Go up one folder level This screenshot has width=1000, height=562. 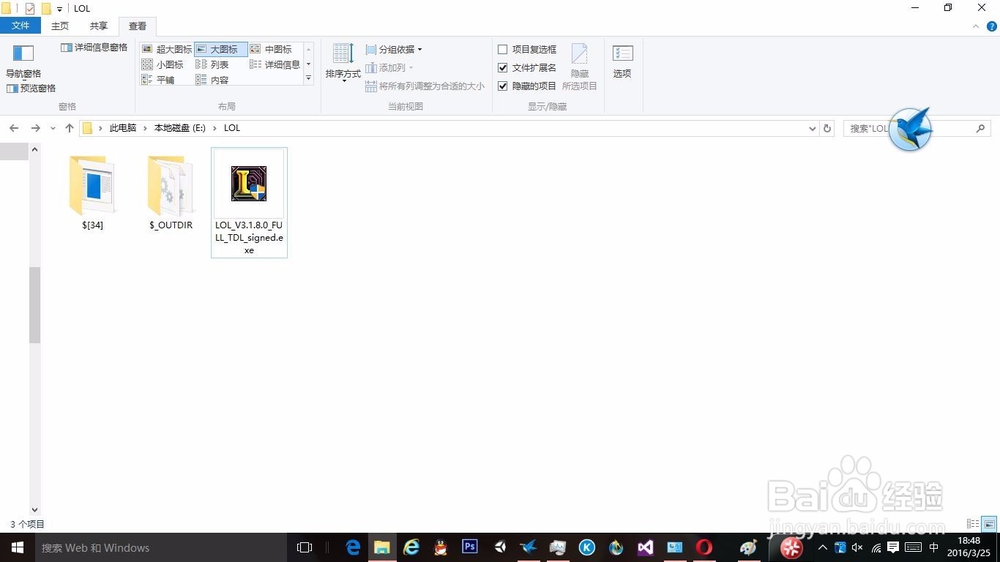tap(69, 128)
